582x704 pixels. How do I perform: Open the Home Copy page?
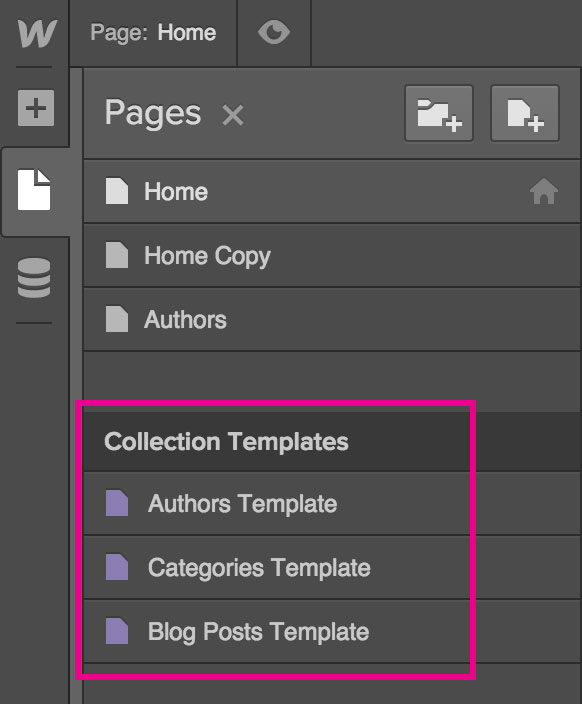tap(332, 255)
